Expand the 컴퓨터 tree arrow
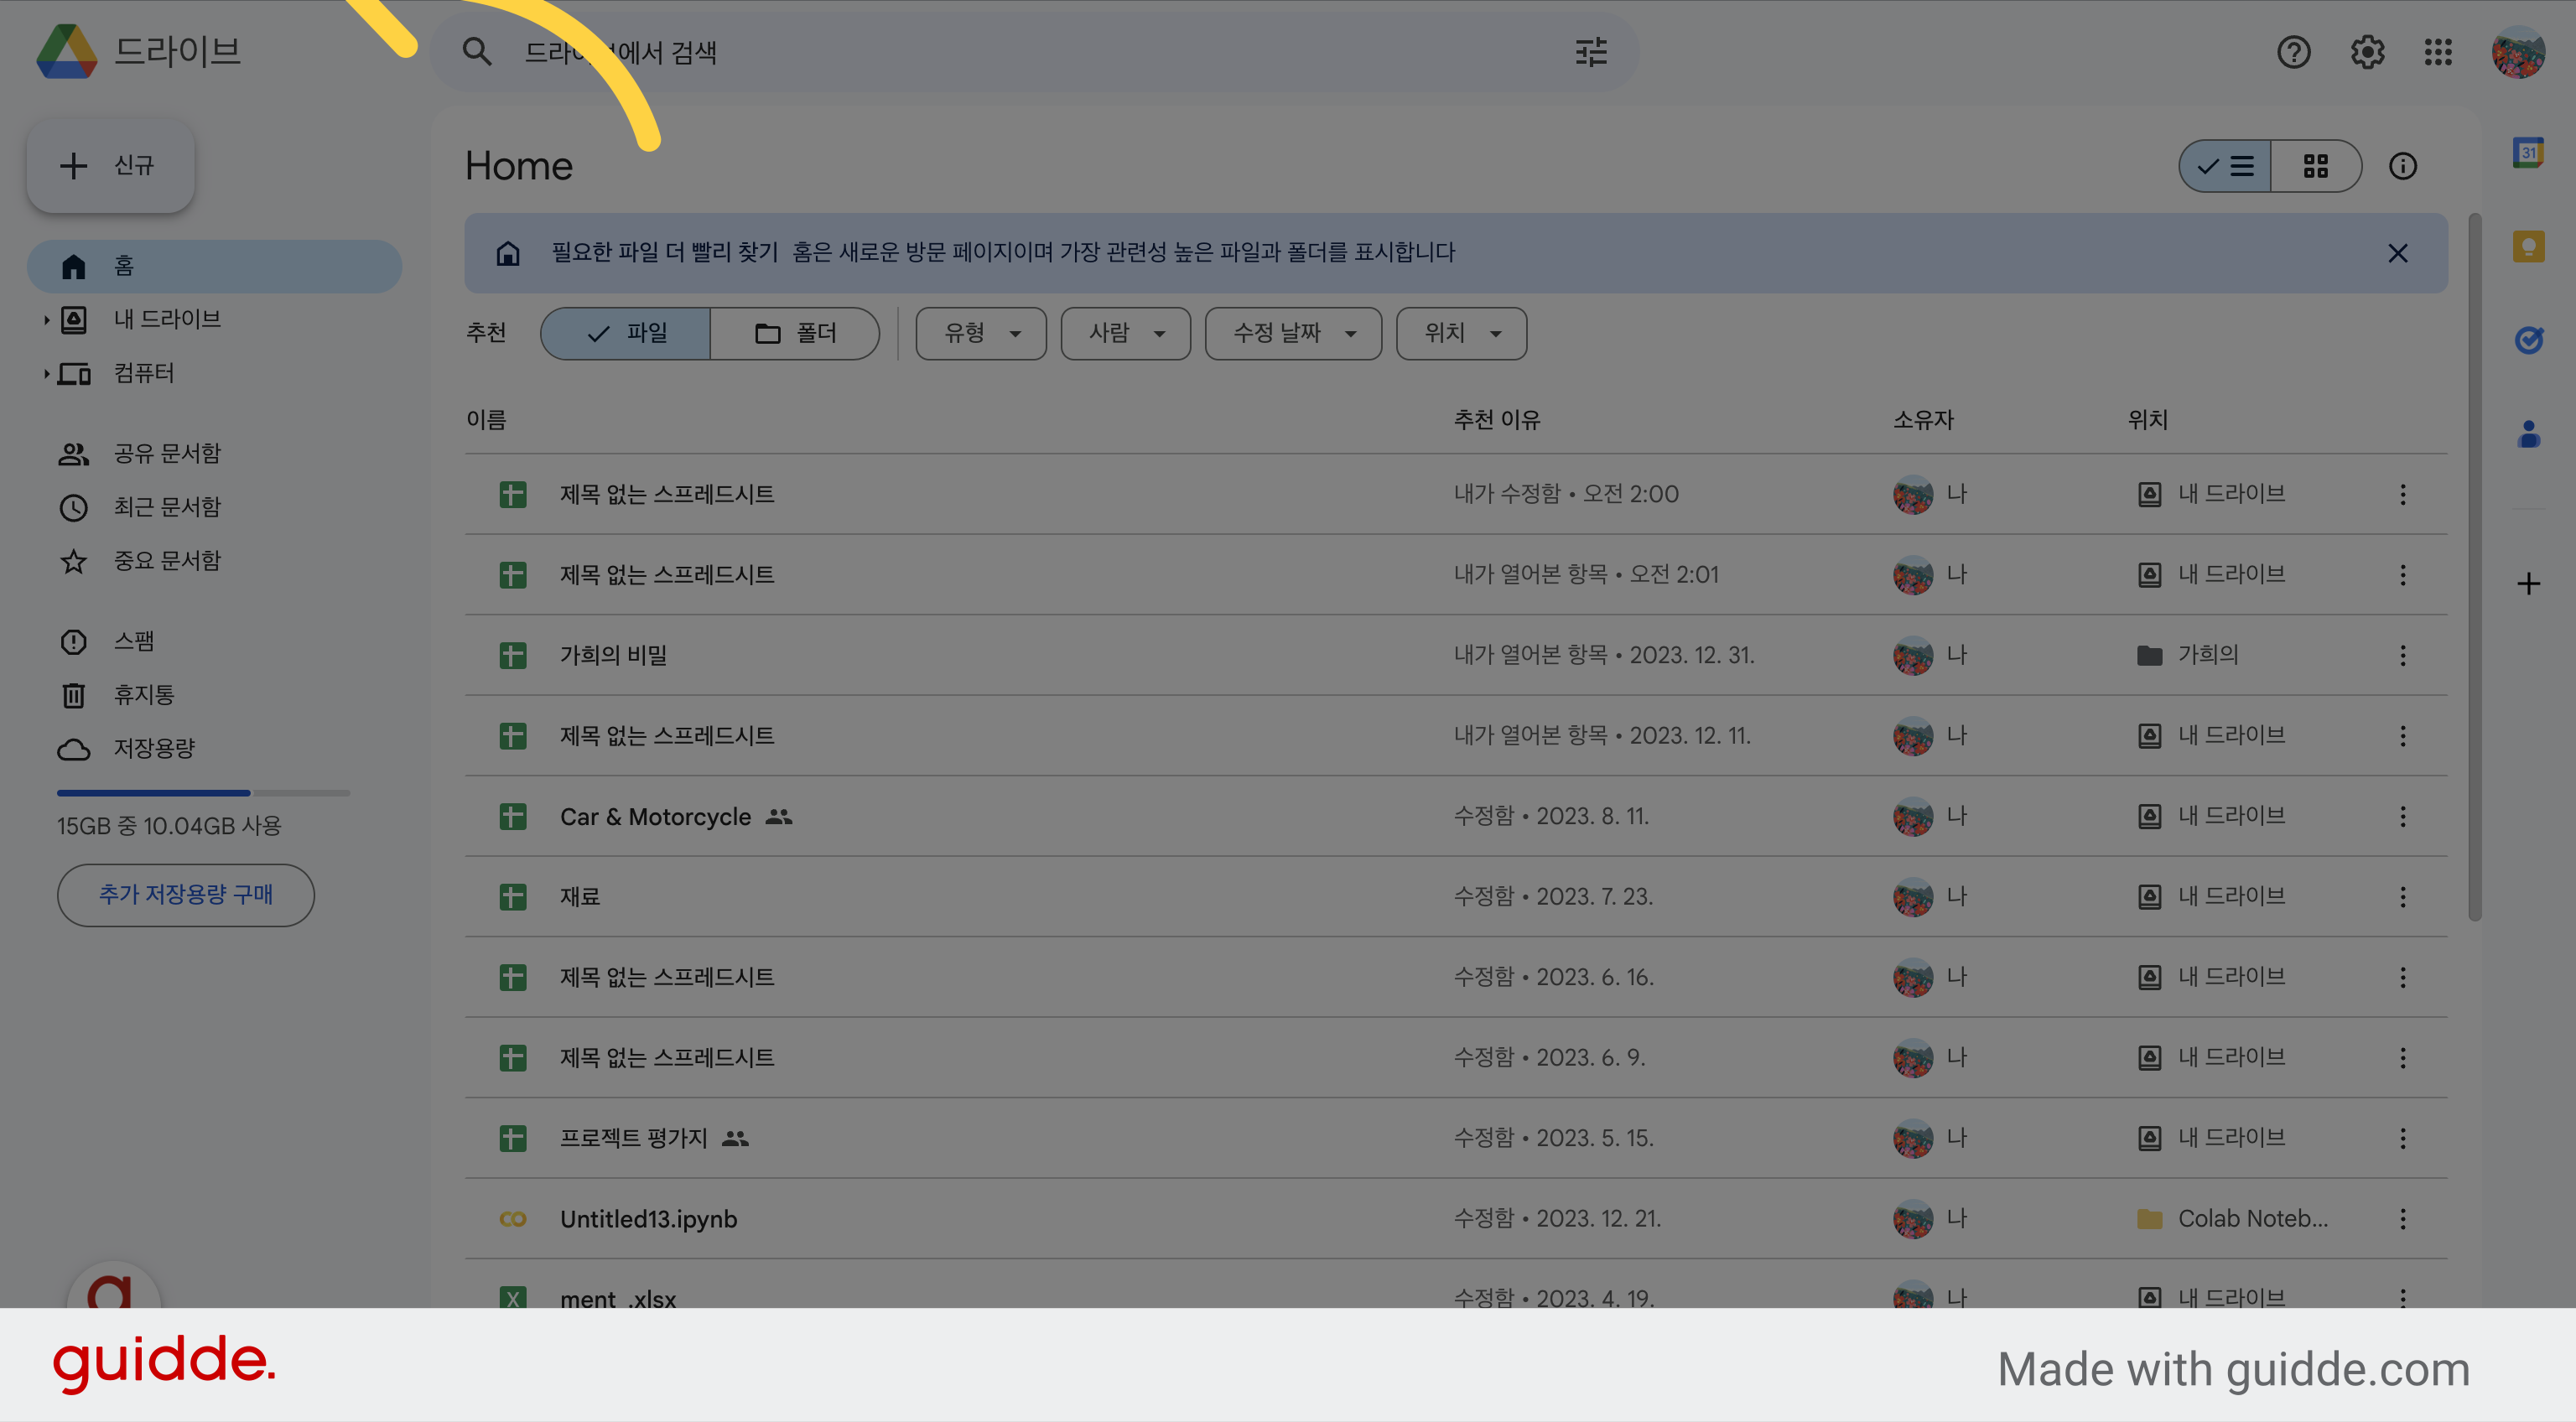2576x1422 pixels. pyautogui.click(x=46, y=374)
